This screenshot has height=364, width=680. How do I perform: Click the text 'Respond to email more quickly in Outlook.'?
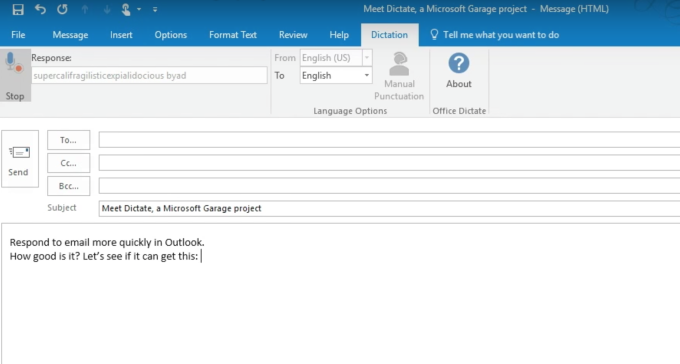[107, 242]
